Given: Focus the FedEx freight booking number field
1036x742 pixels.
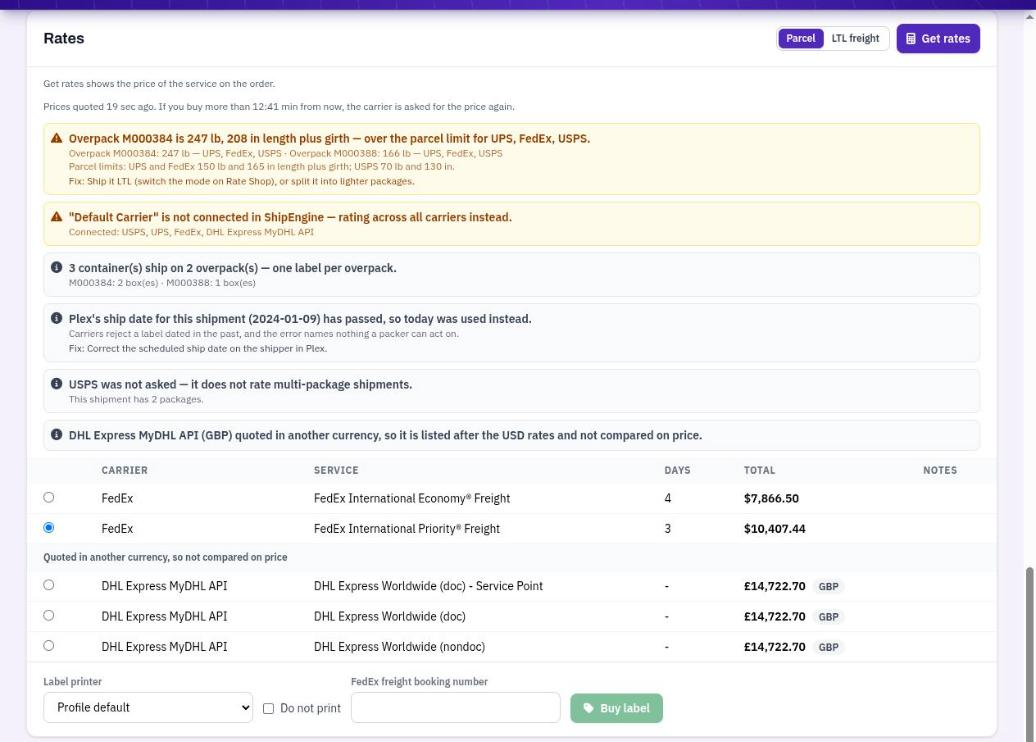Looking at the screenshot, I should [x=456, y=708].
